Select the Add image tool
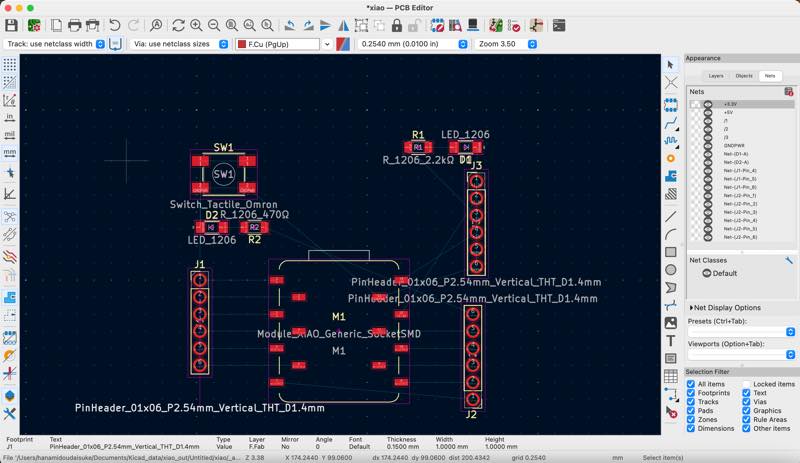 click(670, 323)
